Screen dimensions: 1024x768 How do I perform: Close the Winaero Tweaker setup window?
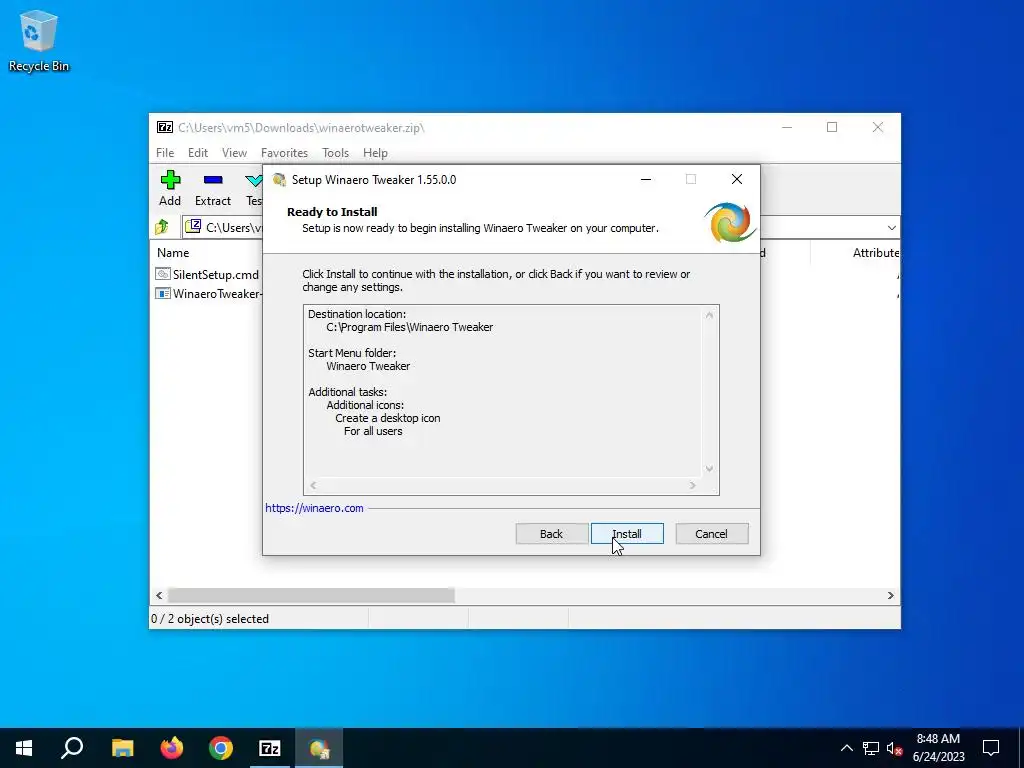tap(737, 179)
